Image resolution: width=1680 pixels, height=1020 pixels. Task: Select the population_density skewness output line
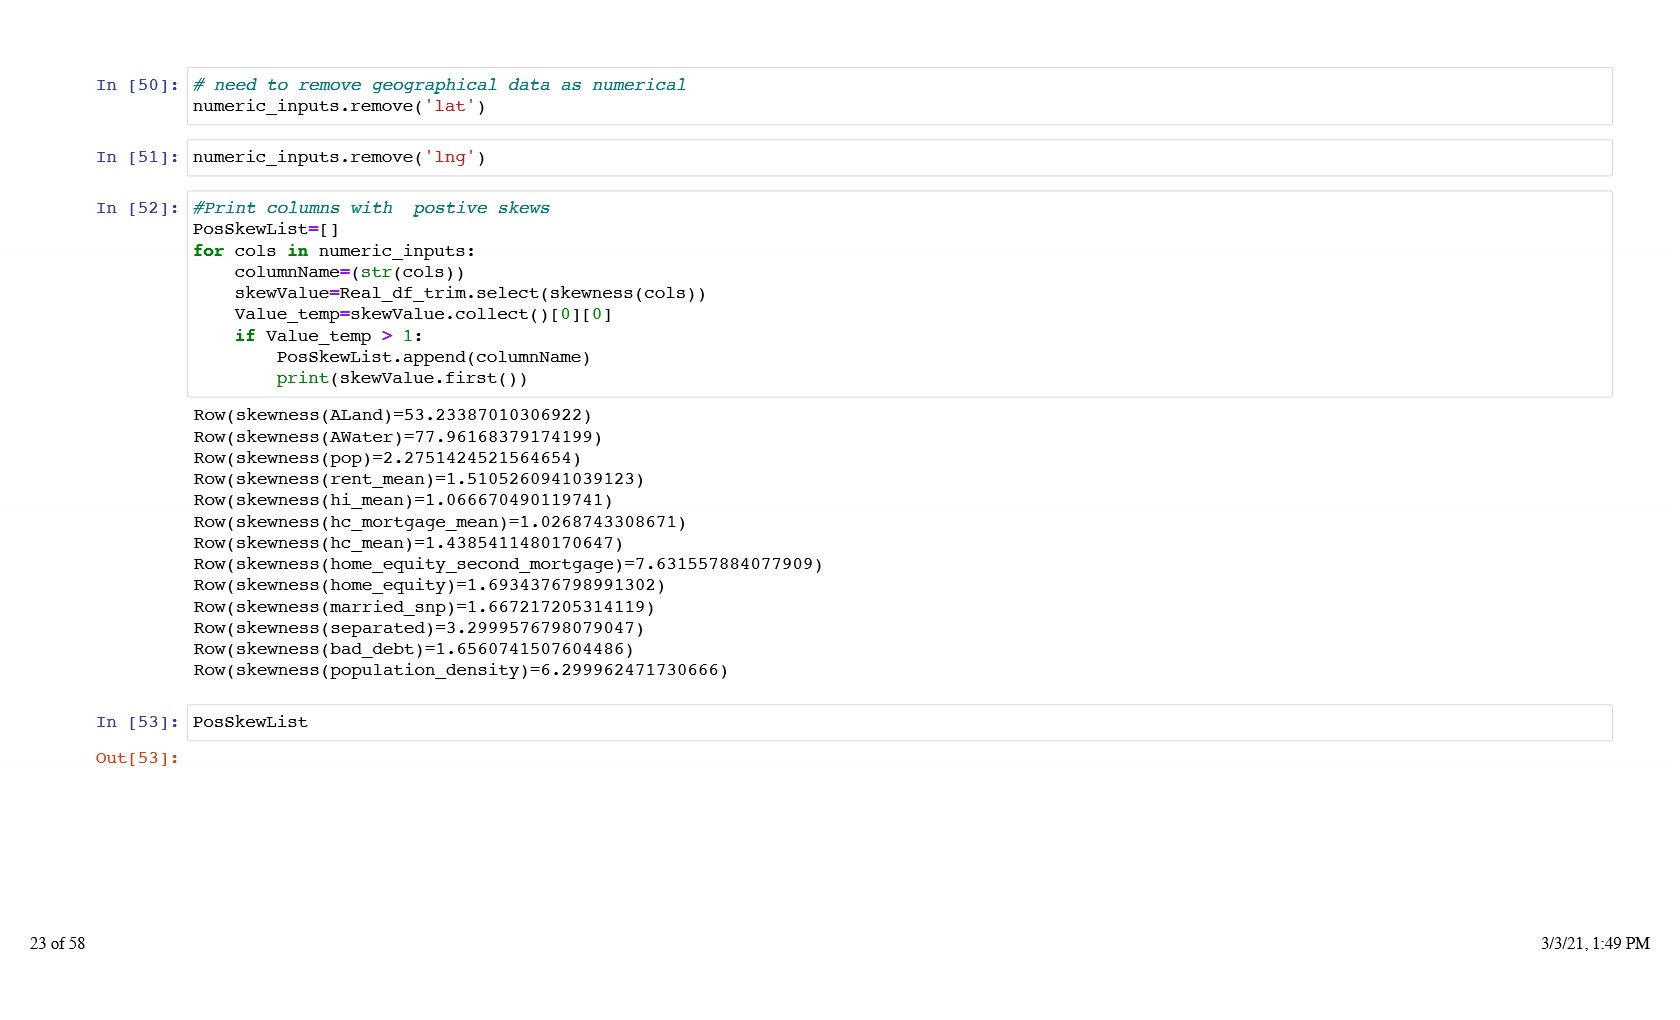click(x=460, y=671)
